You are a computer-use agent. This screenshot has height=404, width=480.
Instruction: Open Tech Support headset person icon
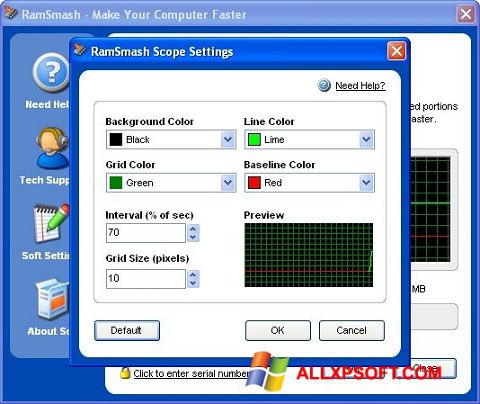(52, 148)
